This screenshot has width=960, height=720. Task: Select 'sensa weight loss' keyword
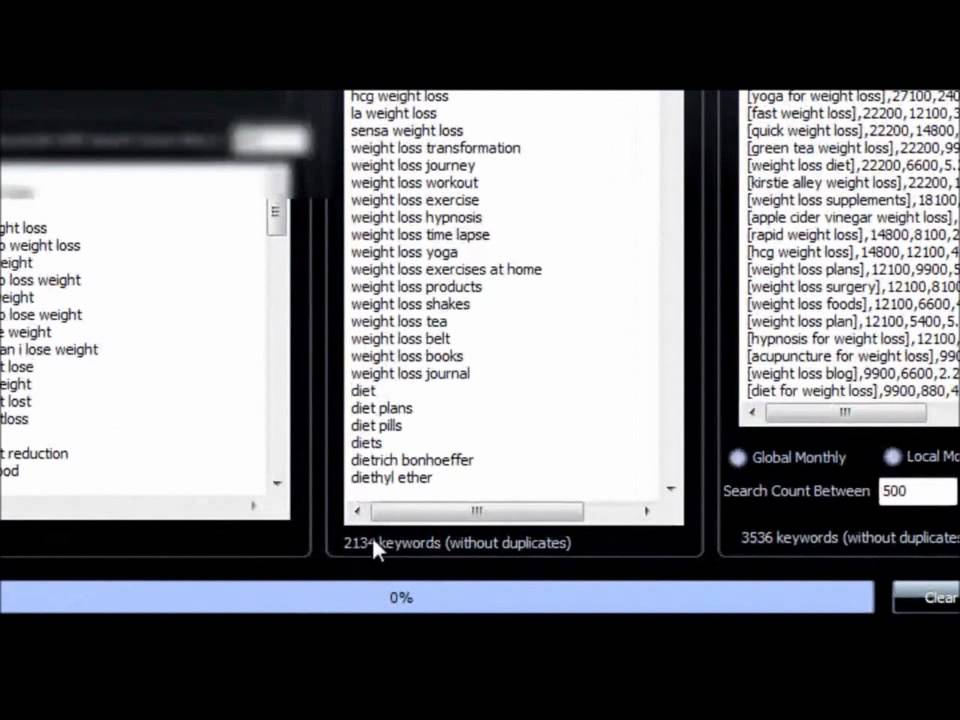tap(407, 130)
